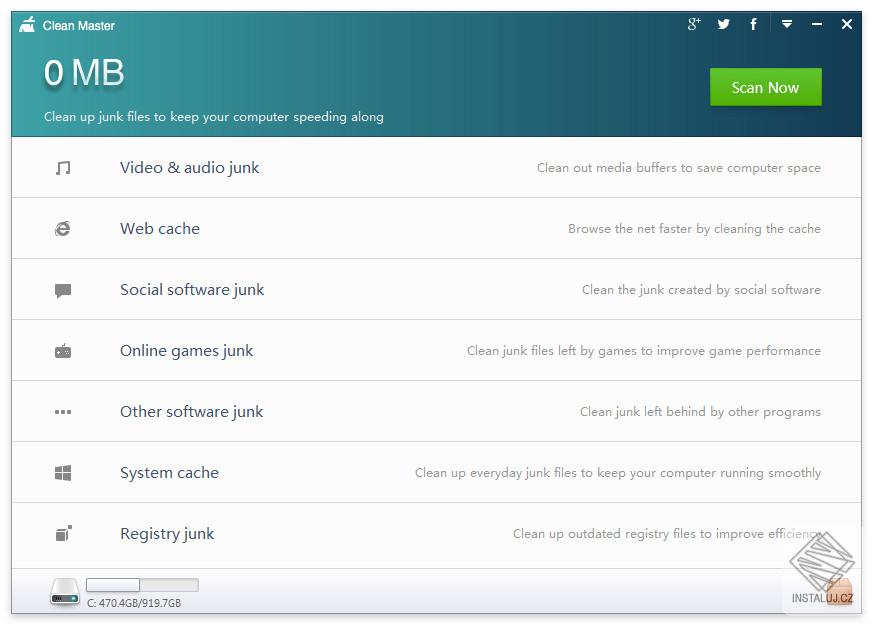Share via the Google Plus icon
Screen dimensions: 873x625
[x=694, y=24]
